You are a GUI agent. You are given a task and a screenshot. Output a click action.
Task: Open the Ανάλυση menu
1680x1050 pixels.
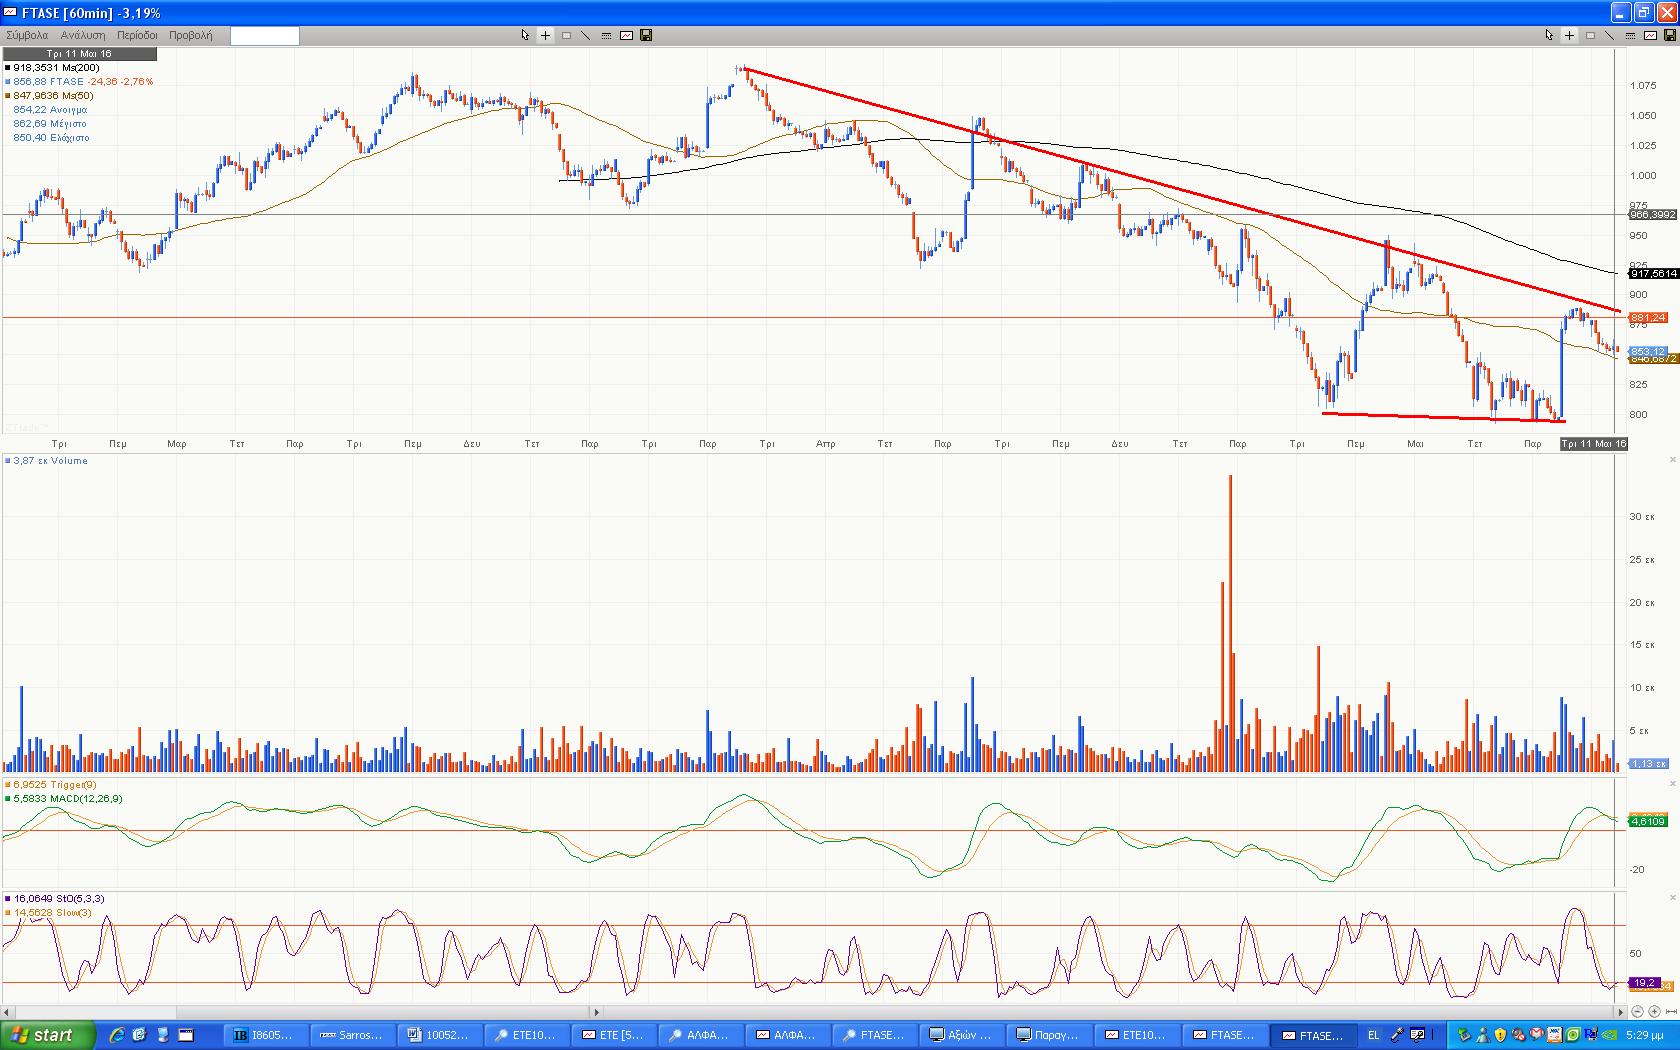(83, 35)
